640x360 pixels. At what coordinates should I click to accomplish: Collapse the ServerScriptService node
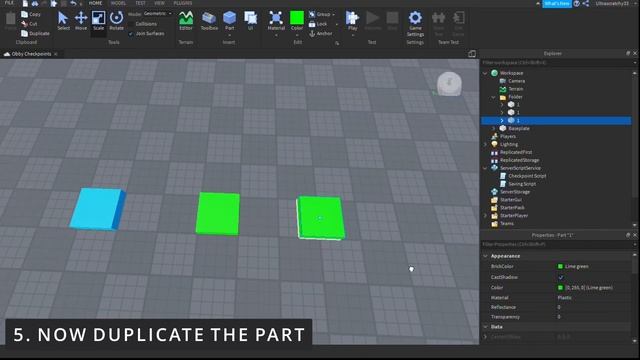coord(485,168)
